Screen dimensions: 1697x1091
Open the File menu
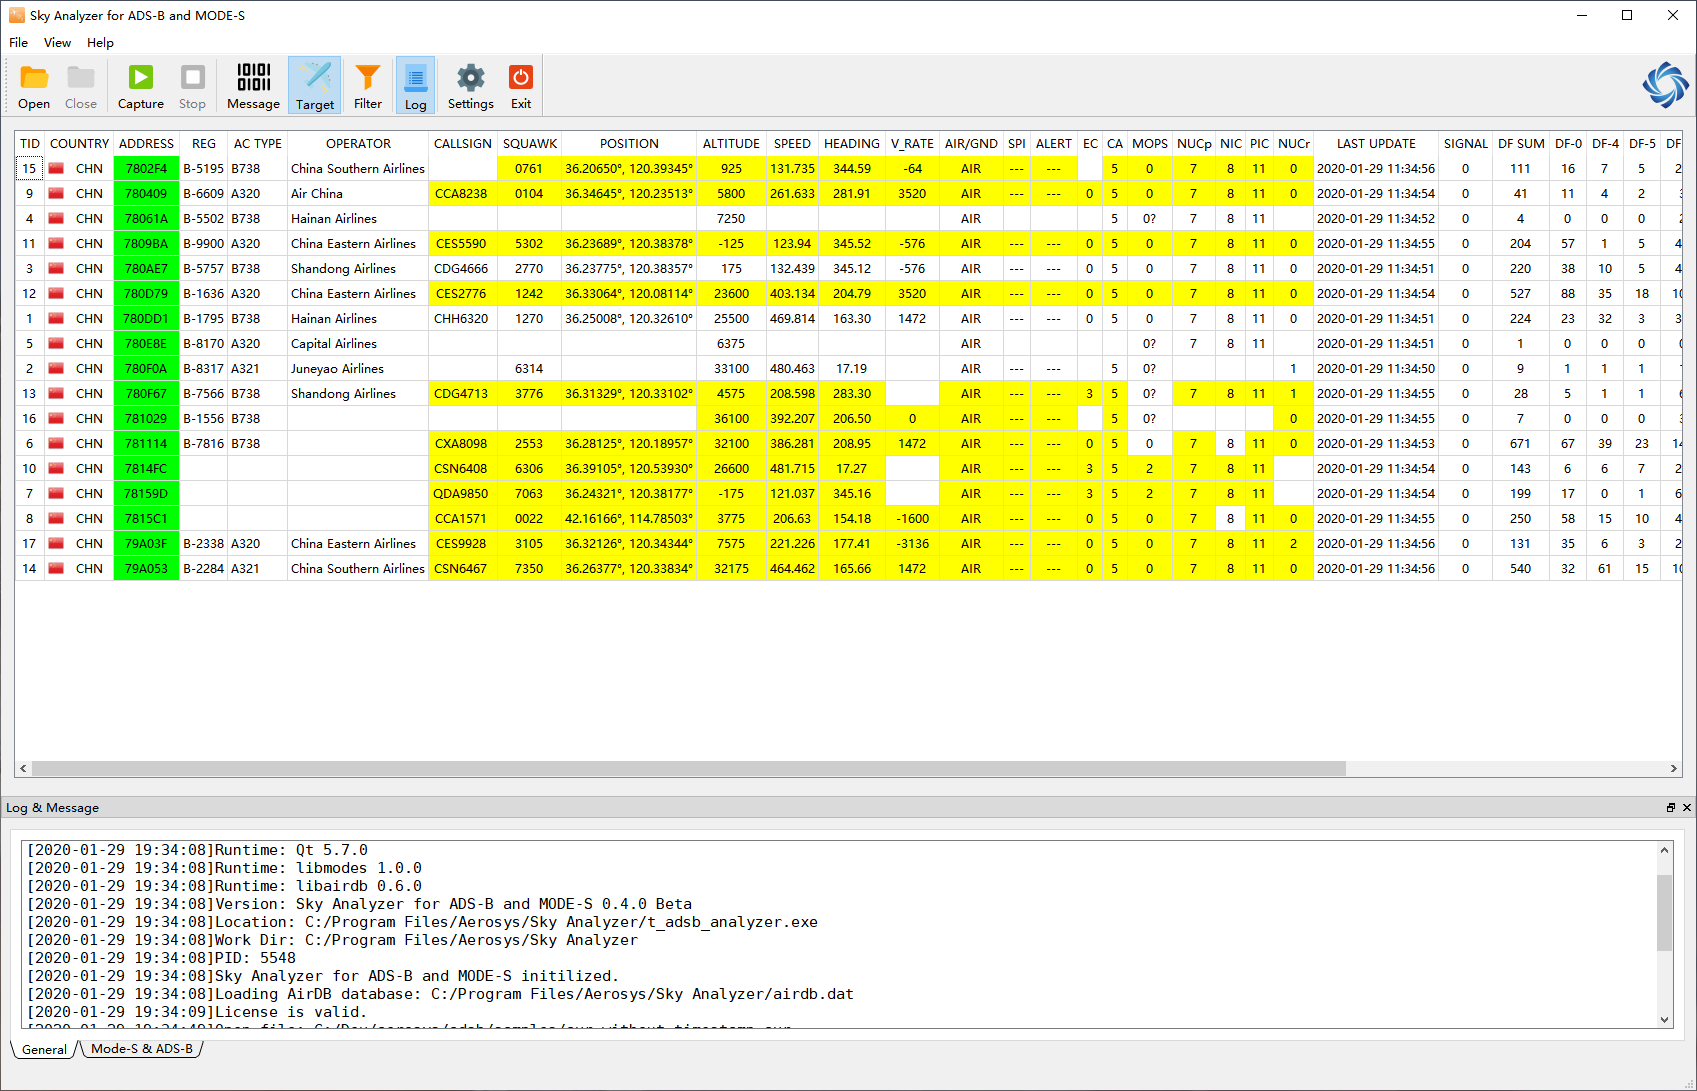click(18, 42)
